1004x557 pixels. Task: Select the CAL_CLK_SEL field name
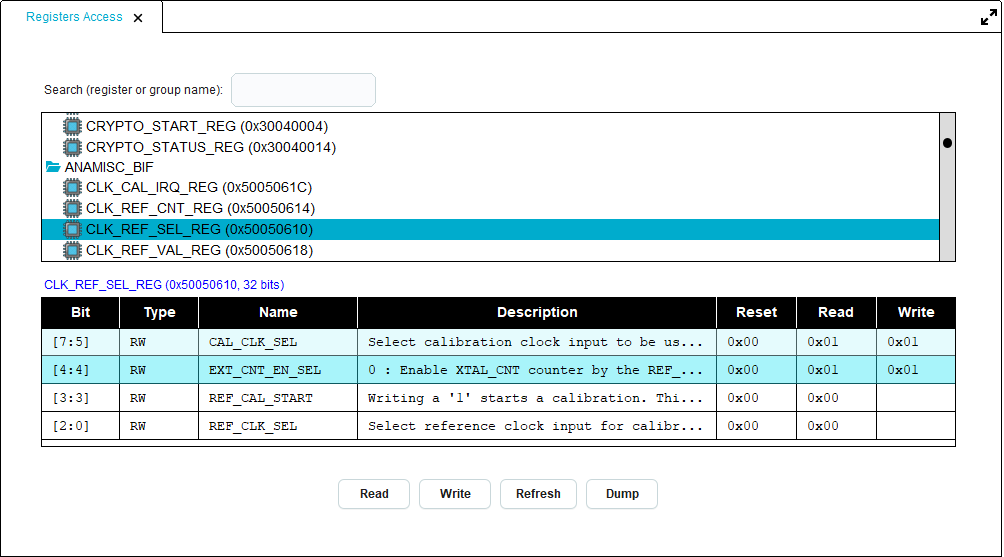coord(253,343)
